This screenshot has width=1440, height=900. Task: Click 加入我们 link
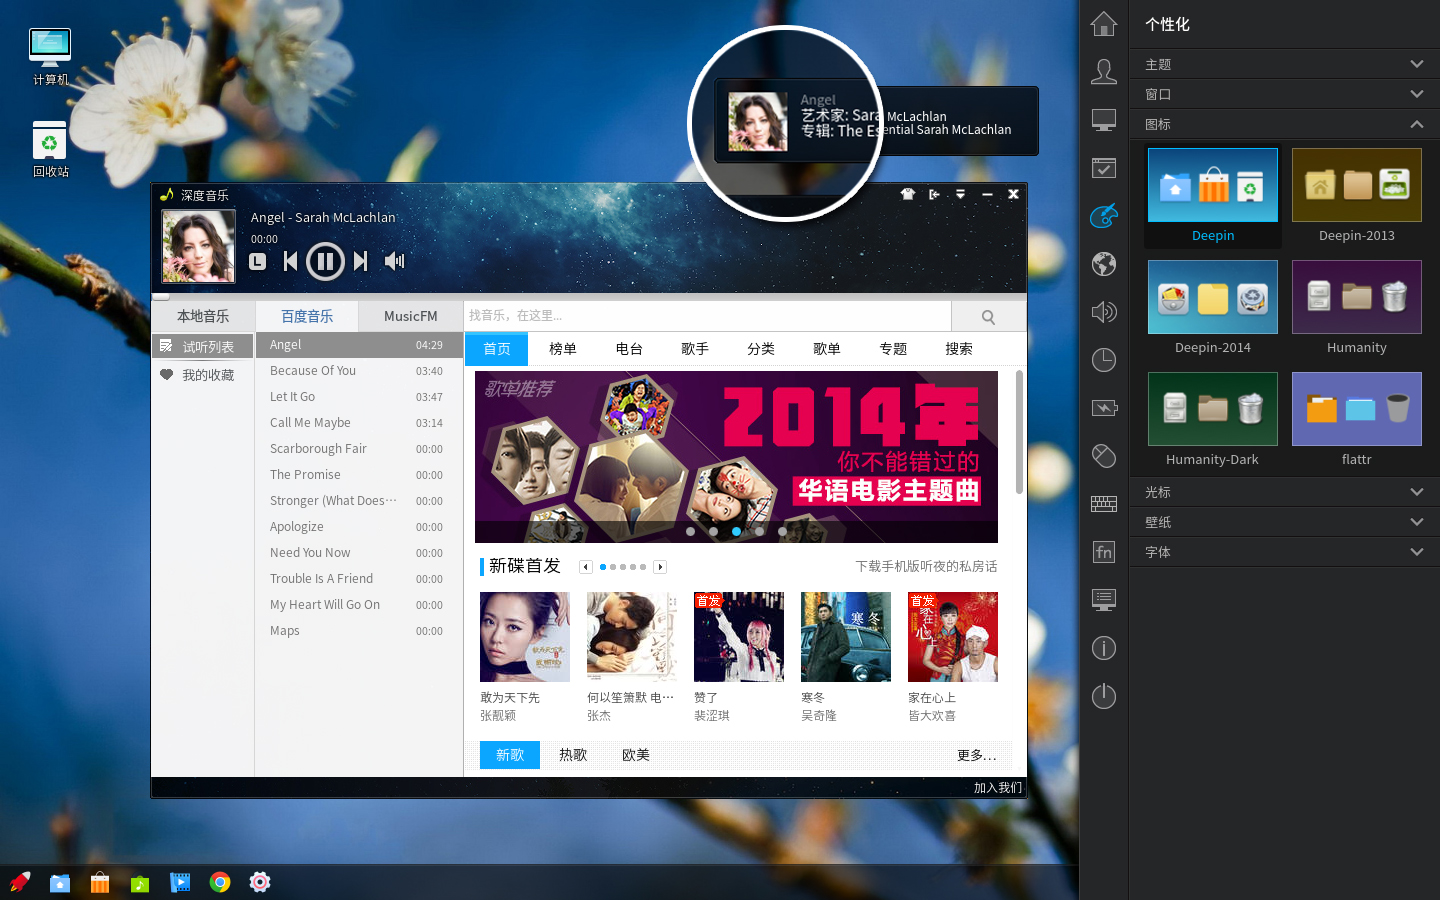coord(998,788)
